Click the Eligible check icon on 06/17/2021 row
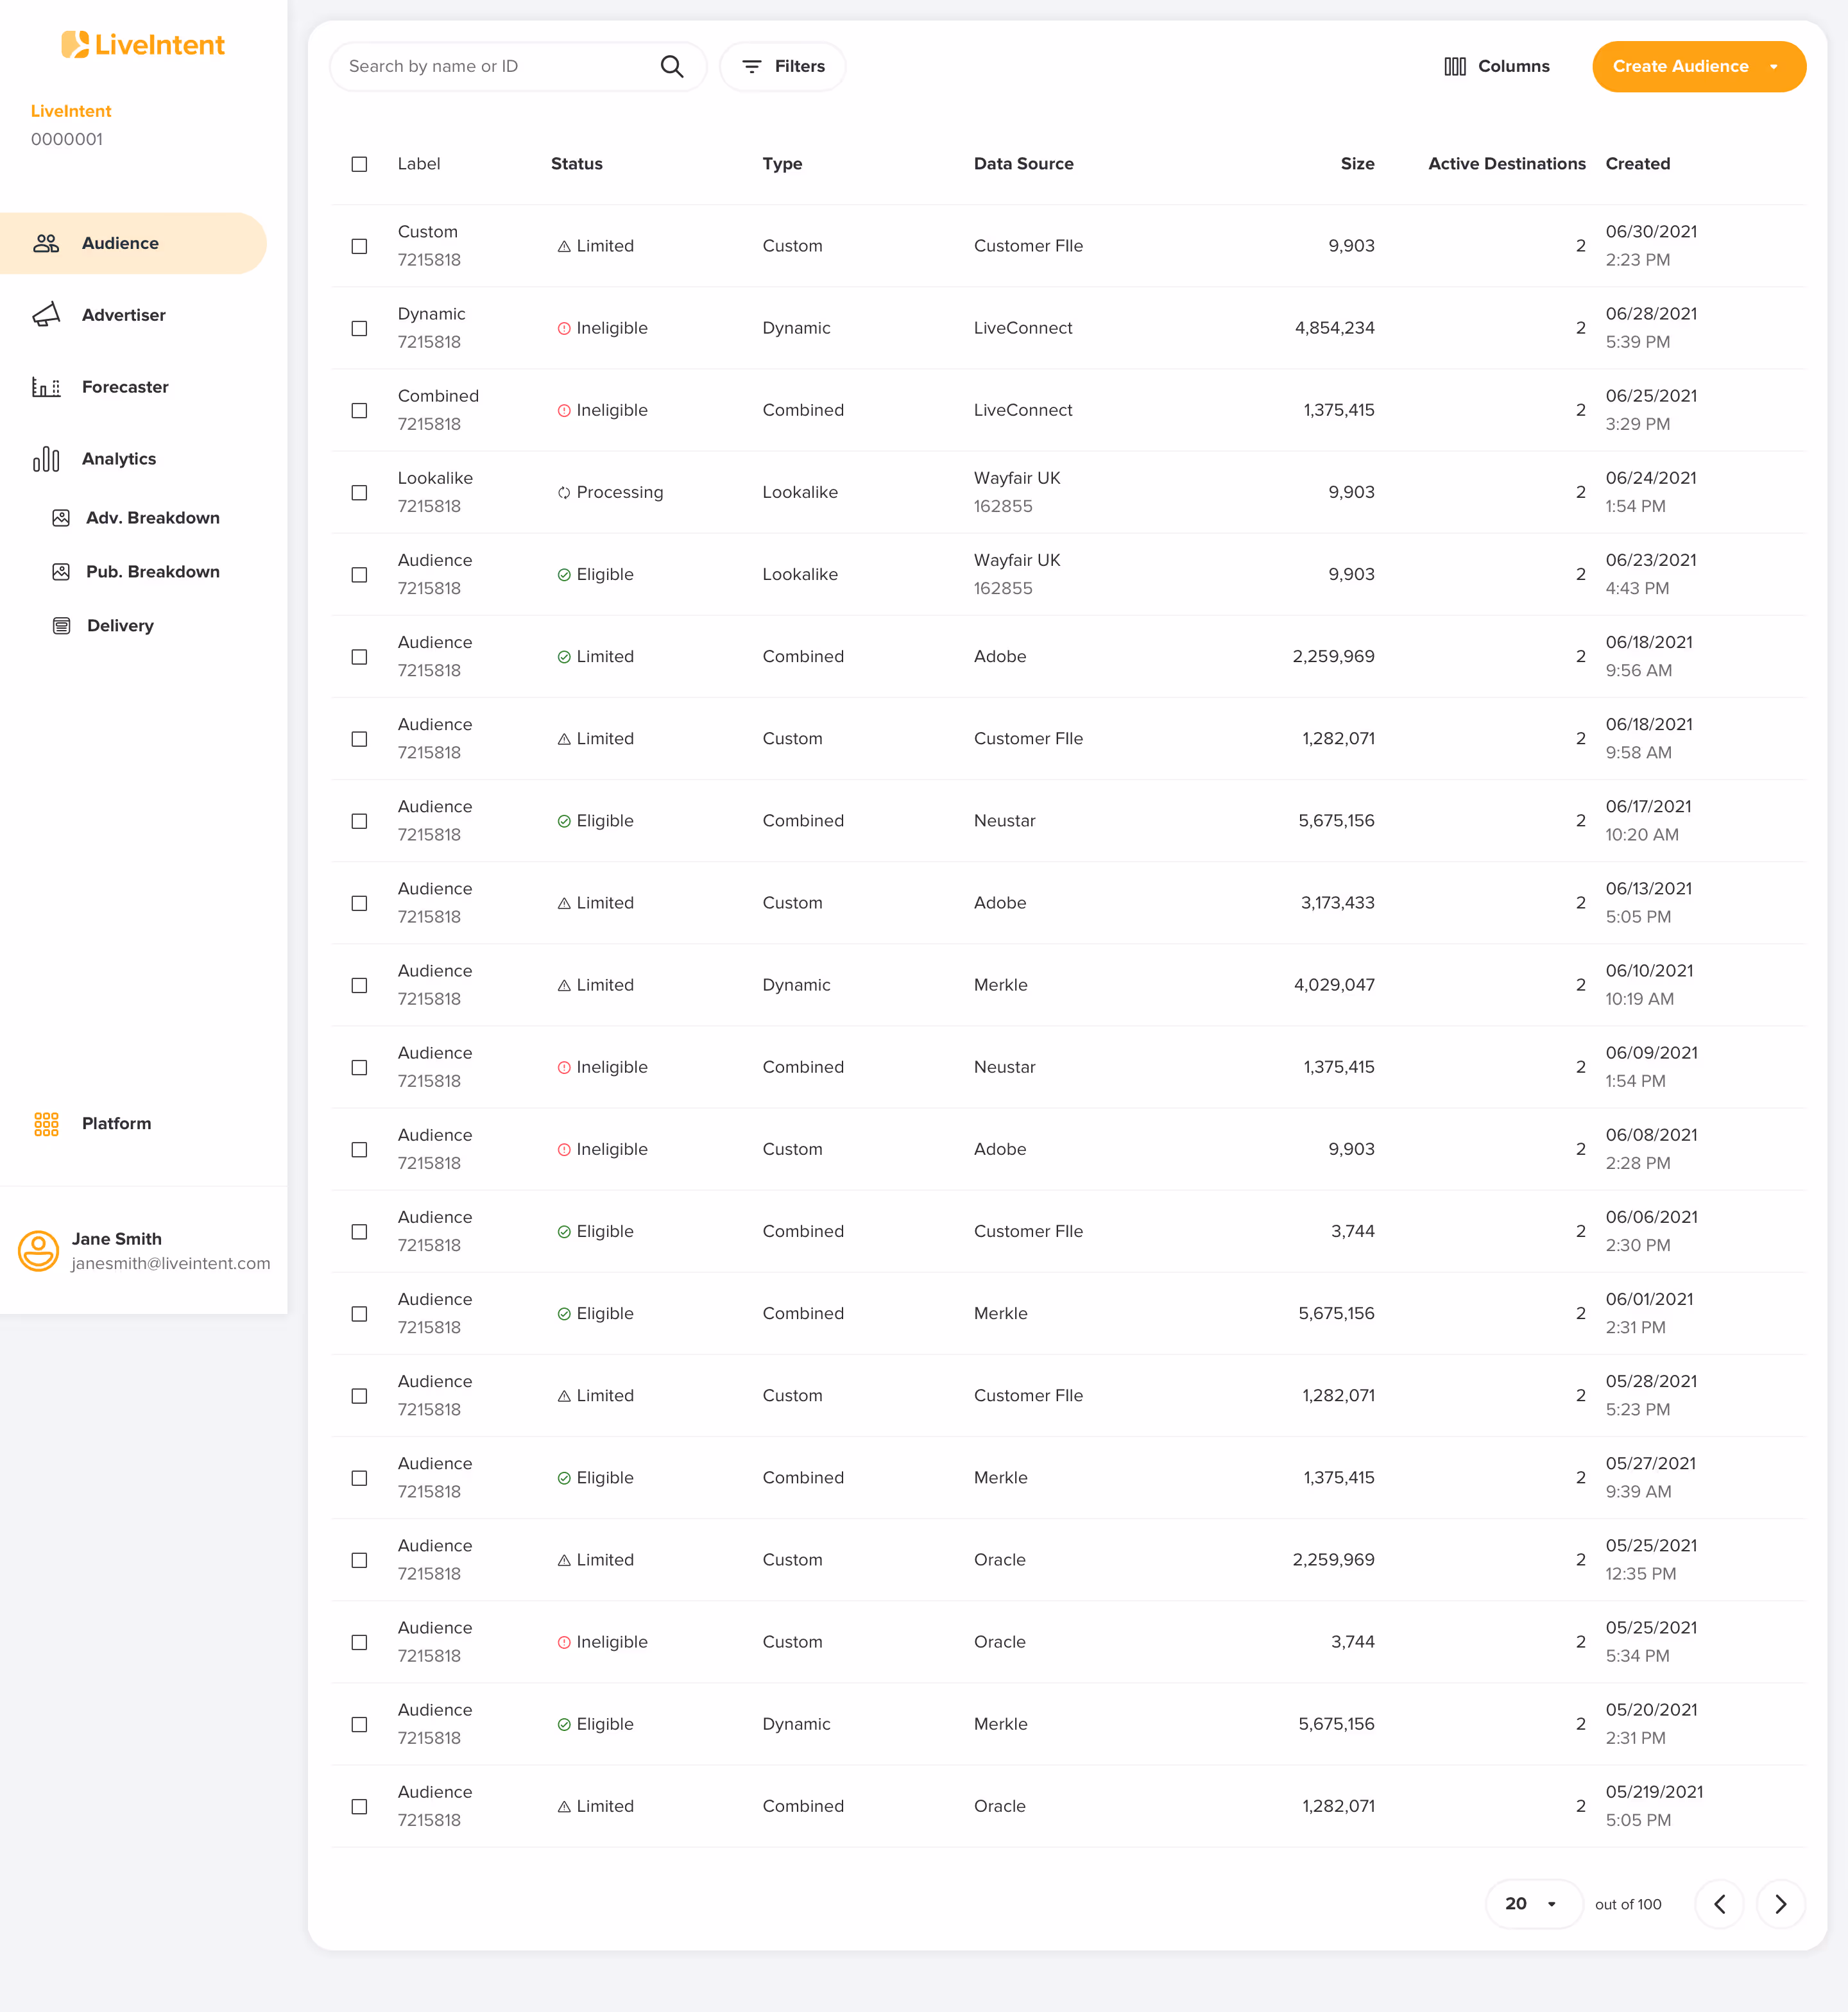1848x2012 pixels. tap(564, 821)
